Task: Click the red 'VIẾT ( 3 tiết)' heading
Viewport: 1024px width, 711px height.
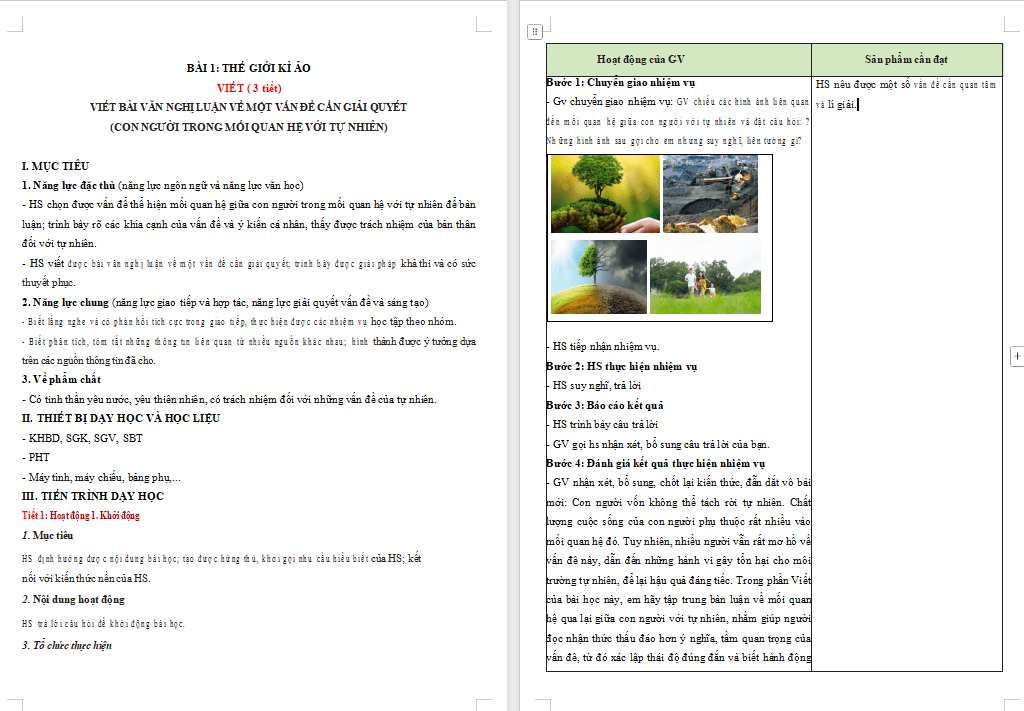Action: 249,88
